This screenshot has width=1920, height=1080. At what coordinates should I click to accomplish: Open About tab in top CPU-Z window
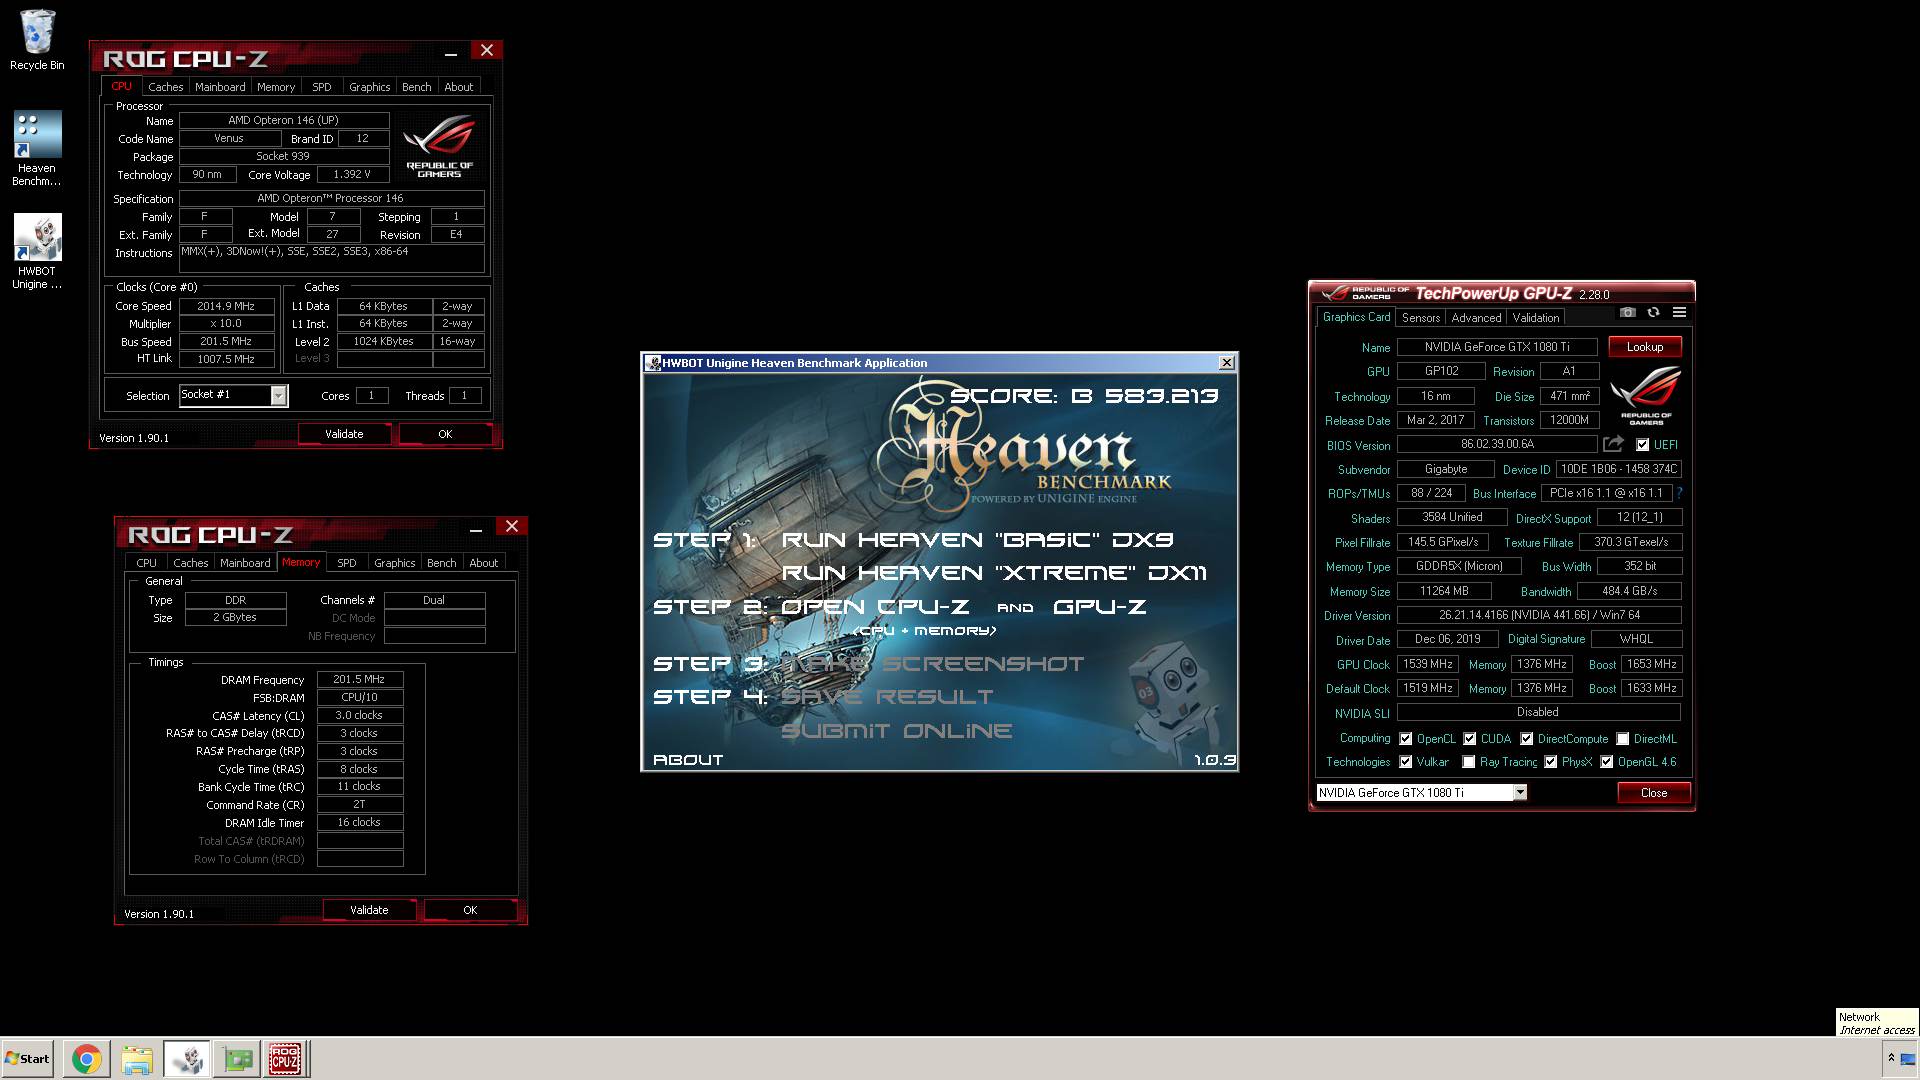click(459, 87)
